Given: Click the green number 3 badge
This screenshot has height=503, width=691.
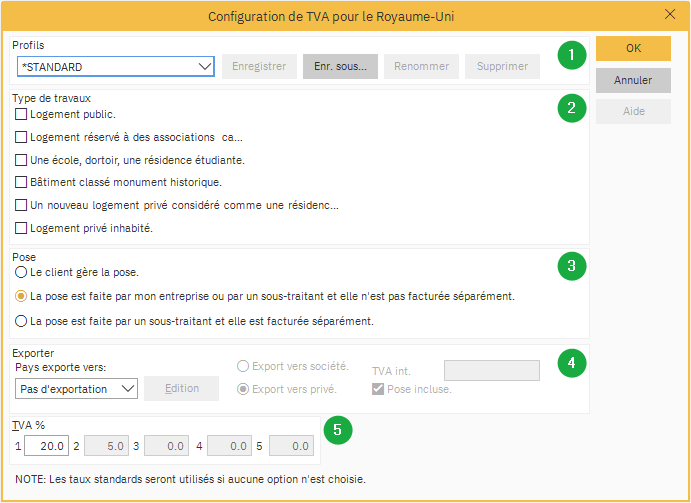Looking at the screenshot, I should (571, 266).
